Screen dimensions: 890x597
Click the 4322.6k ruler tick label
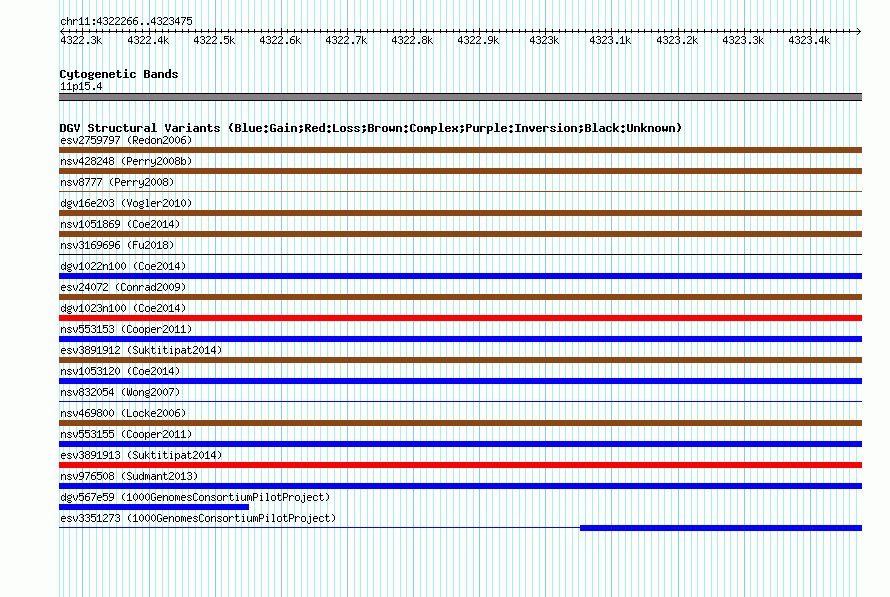(280, 40)
